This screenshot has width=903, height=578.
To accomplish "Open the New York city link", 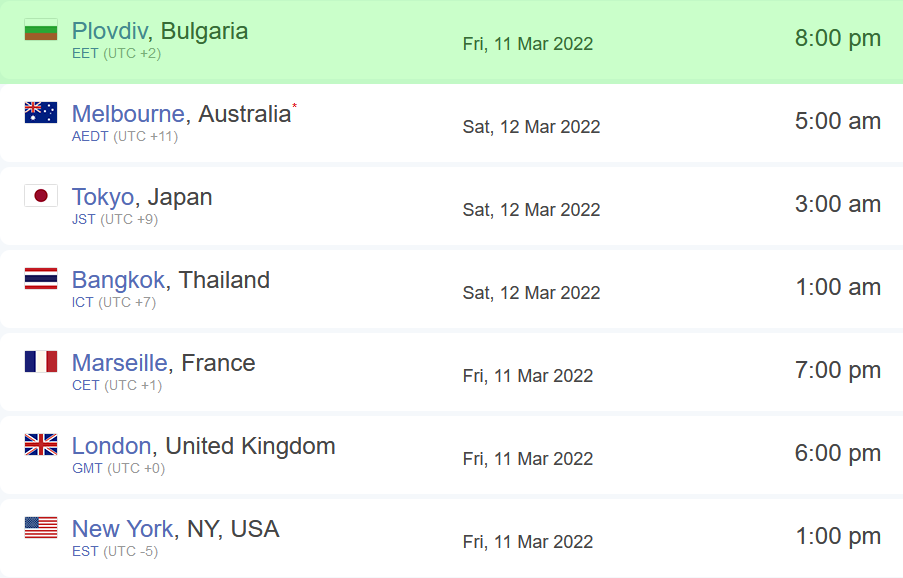I will click(x=123, y=529).
